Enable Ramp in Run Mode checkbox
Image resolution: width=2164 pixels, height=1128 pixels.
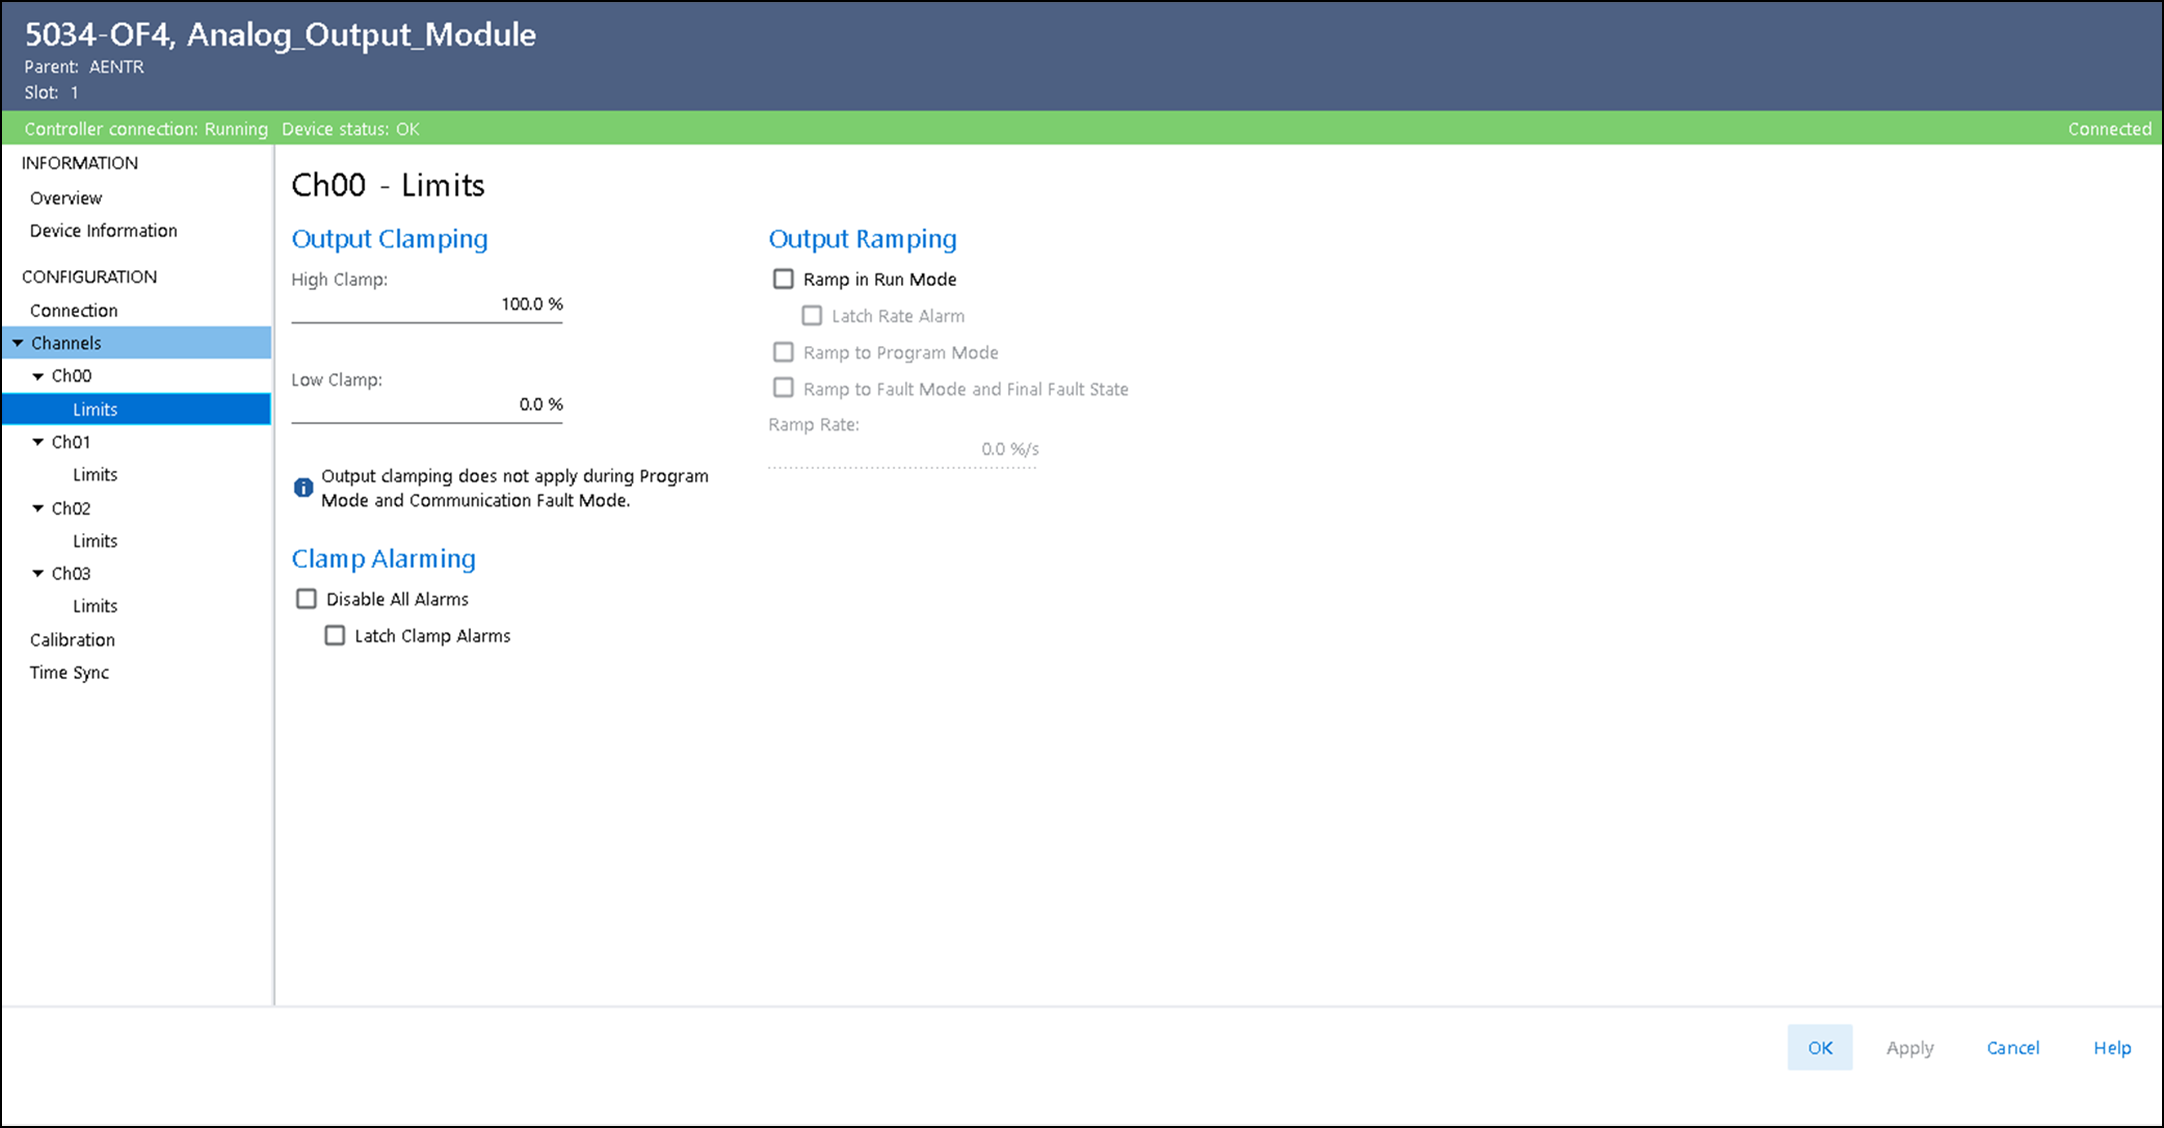pos(783,279)
